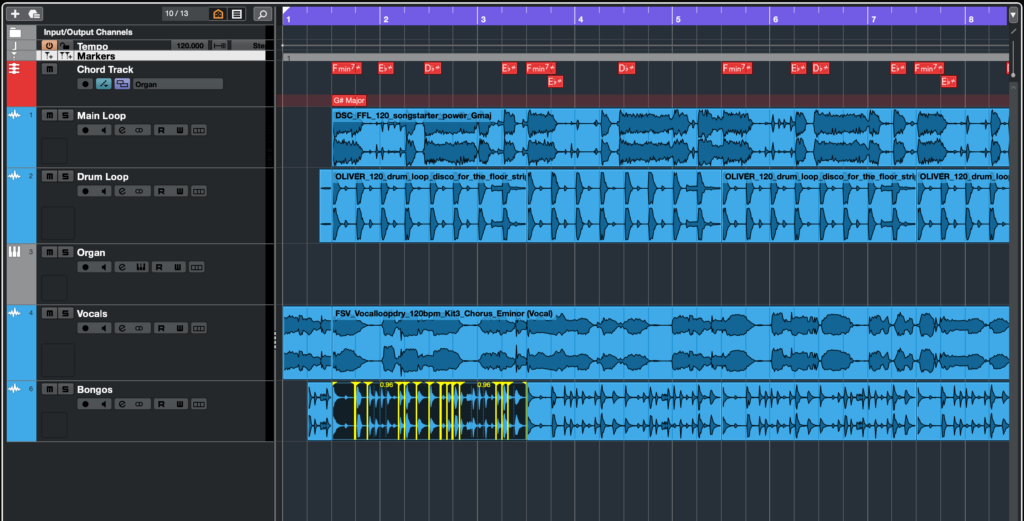1024x521 pixels.
Task: Solo the Bongos track
Action: pyautogui.click(x=65, y=389)
